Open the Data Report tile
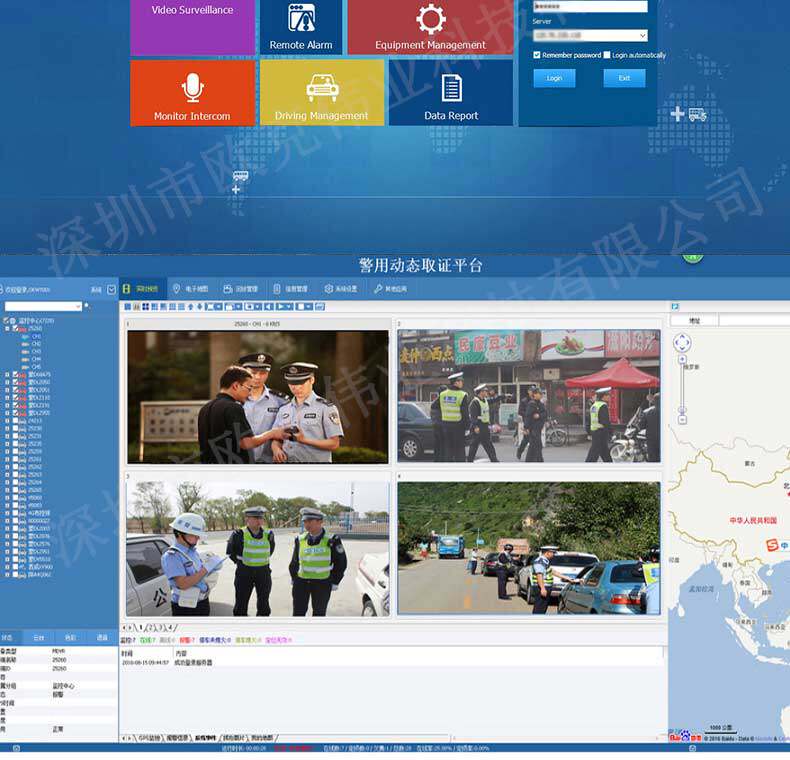The height and width of the screenshot is (760, 790). coord(451,93)
